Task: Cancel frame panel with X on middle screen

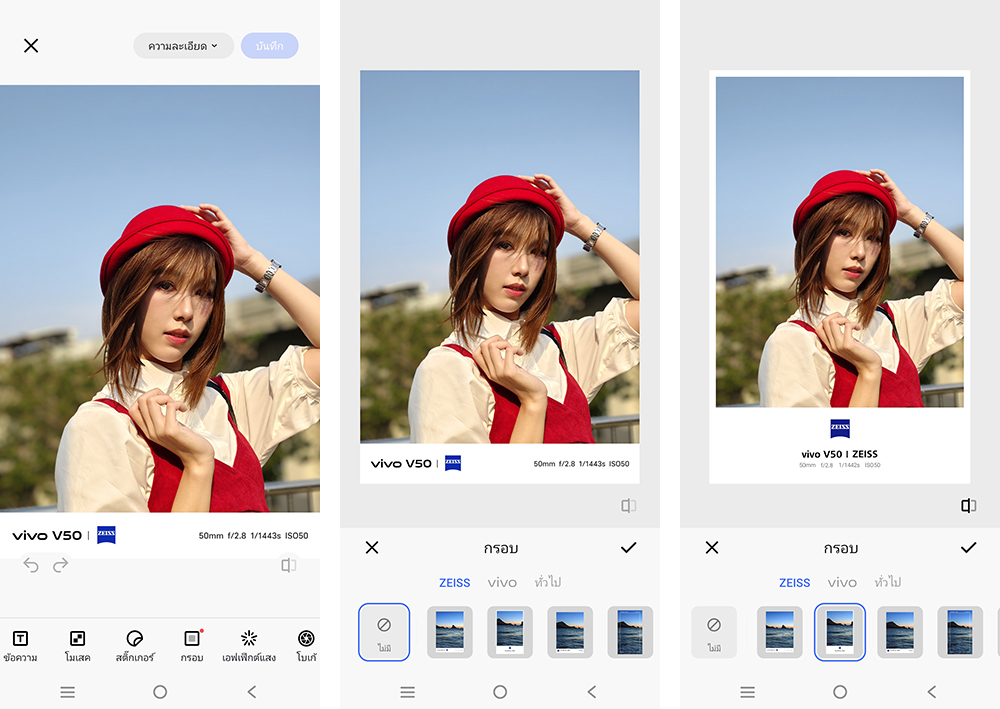Action: click(372, 548)
